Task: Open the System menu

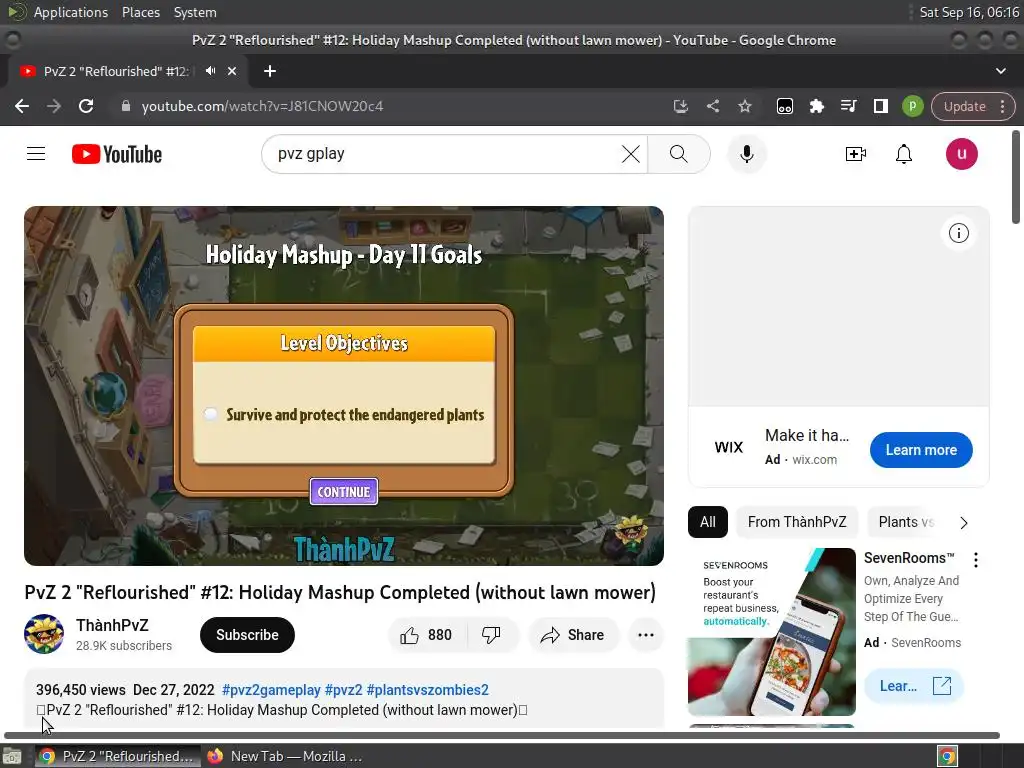Action: tap(195, 12)
